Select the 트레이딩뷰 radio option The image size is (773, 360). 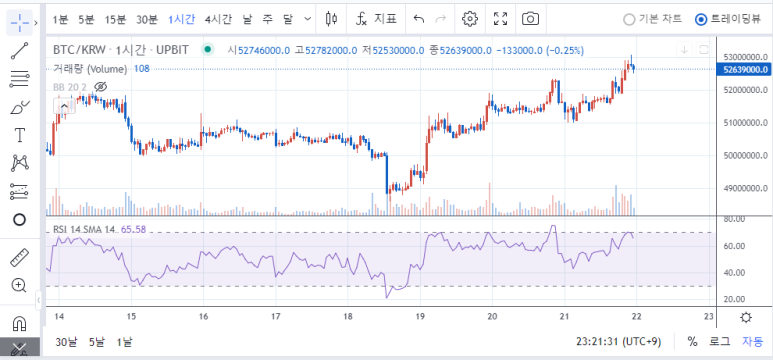click(728, 19)
